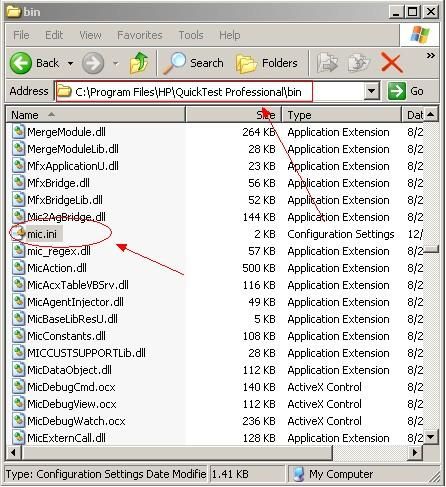Click horizontal scrollbar left arrow
The height and width of the screenshot is (487, 446).
click(x=13, y=453)
